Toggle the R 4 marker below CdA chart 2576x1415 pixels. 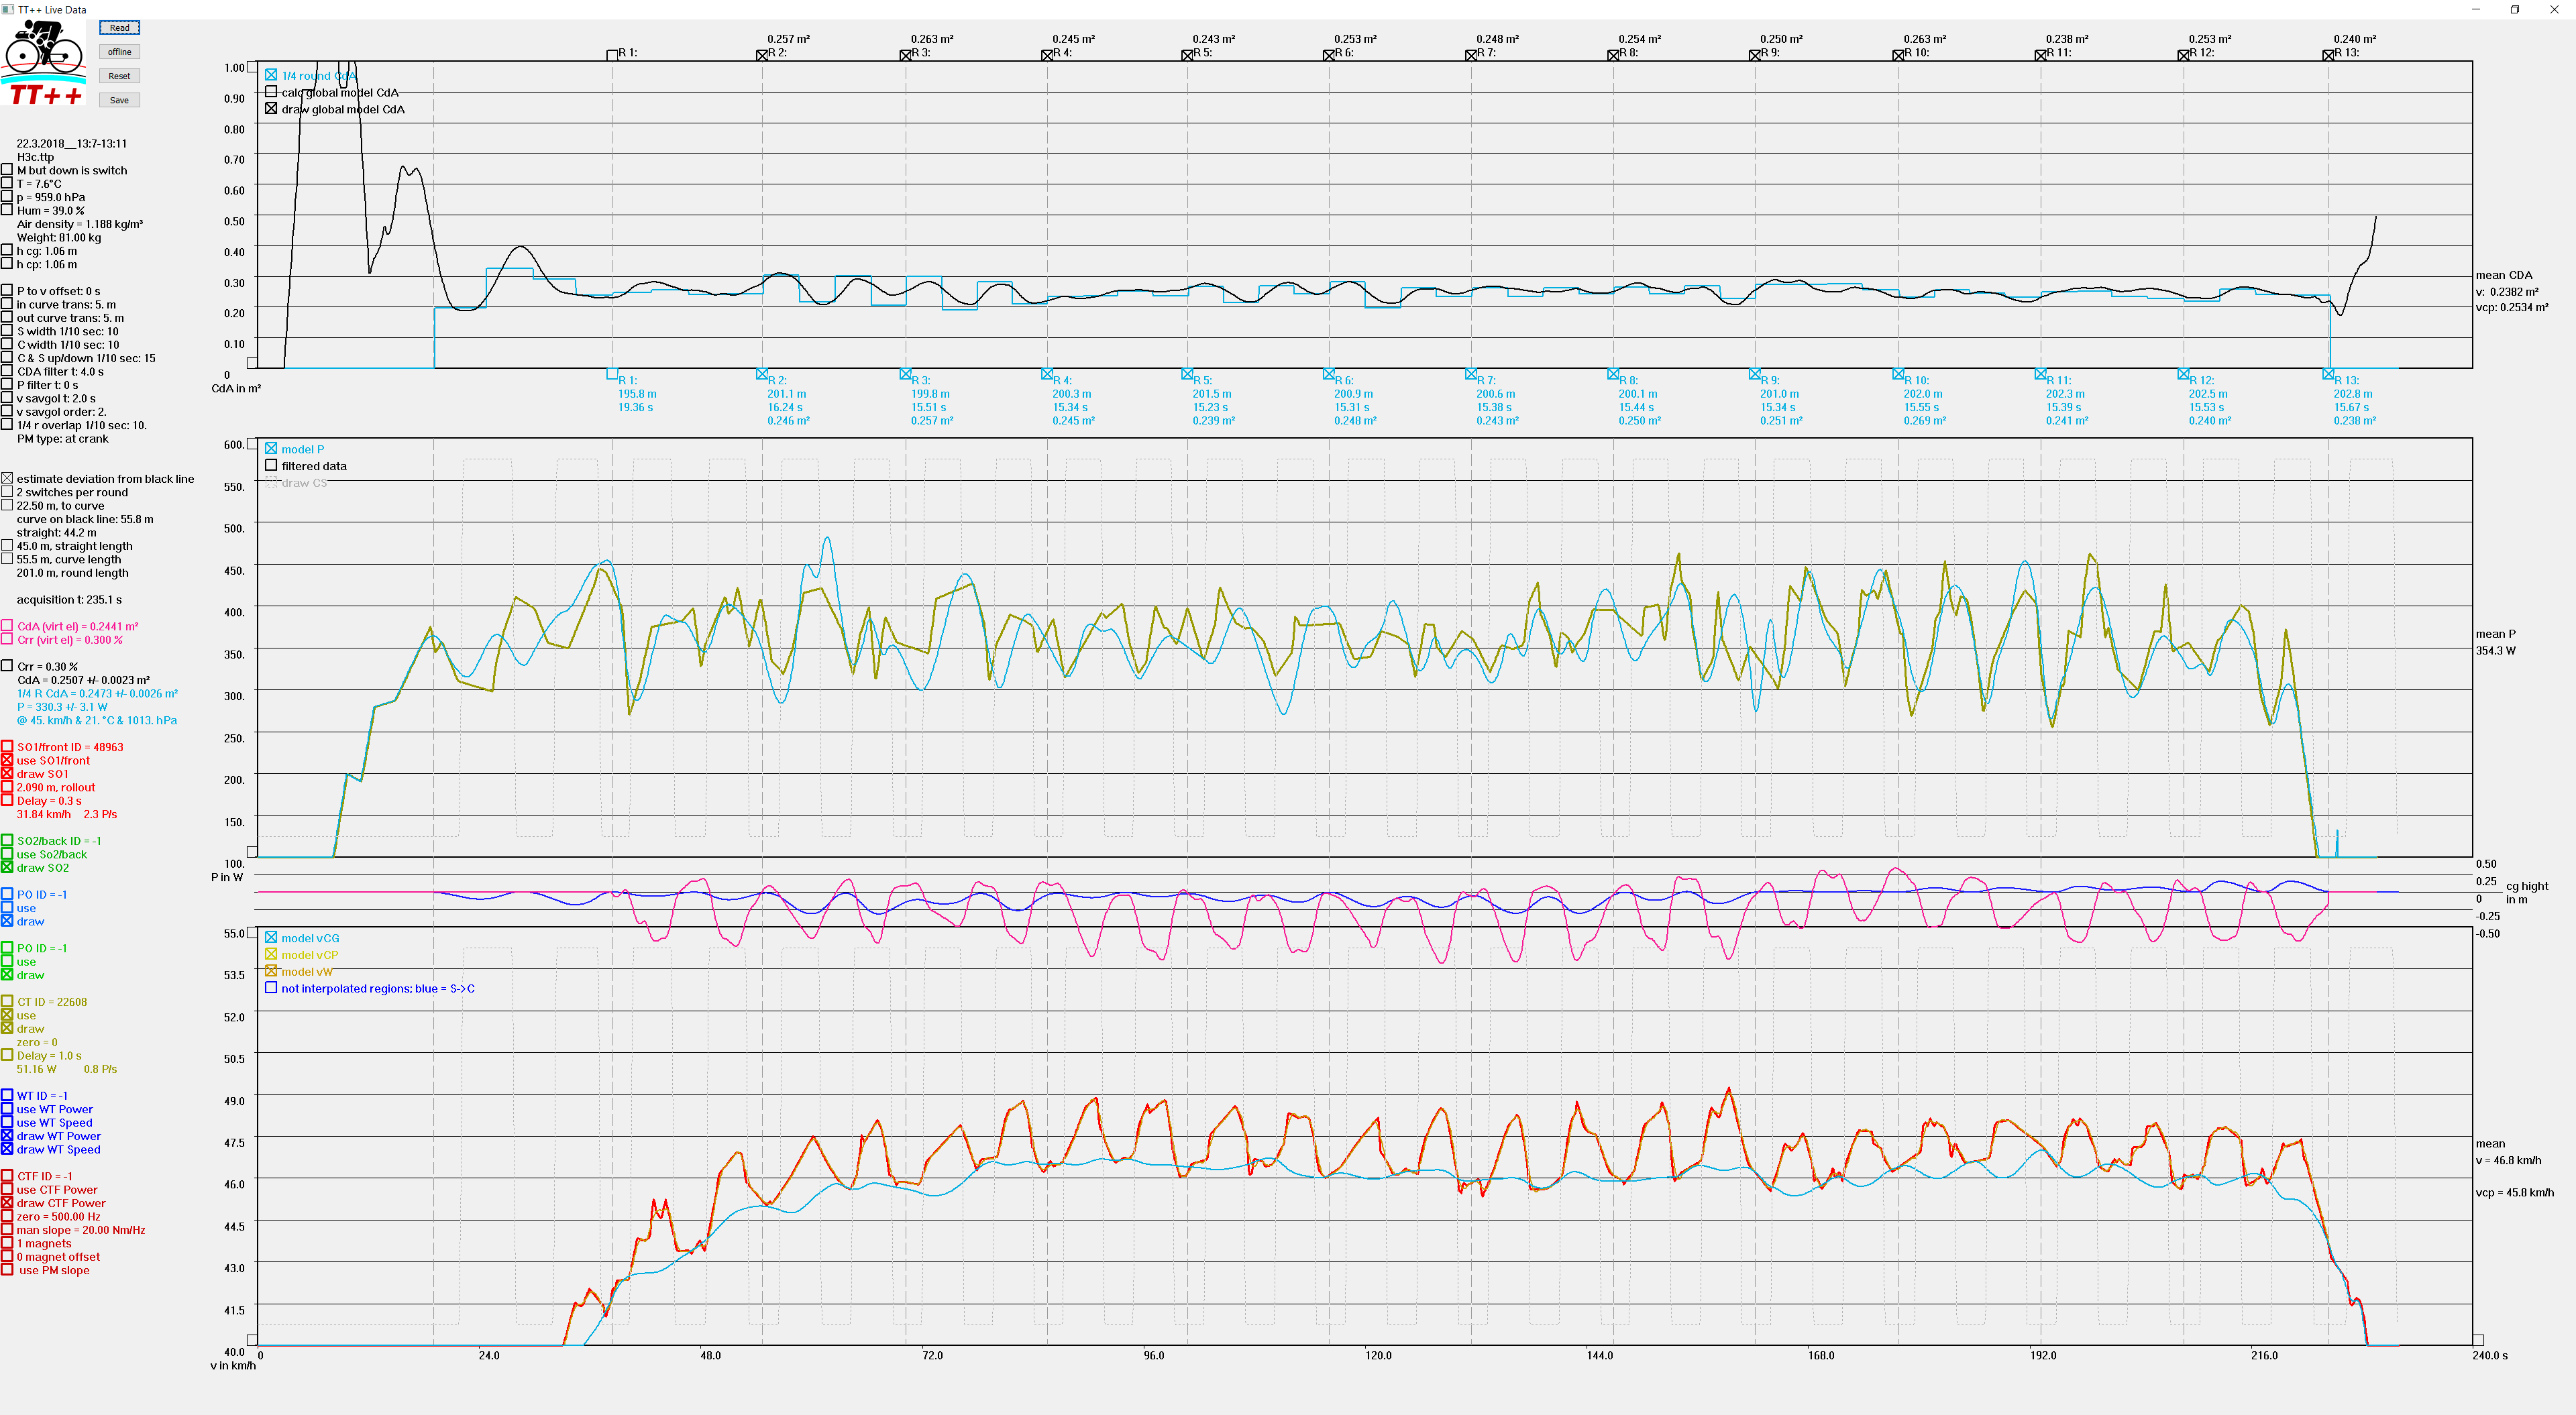(x=1047, y=374)
